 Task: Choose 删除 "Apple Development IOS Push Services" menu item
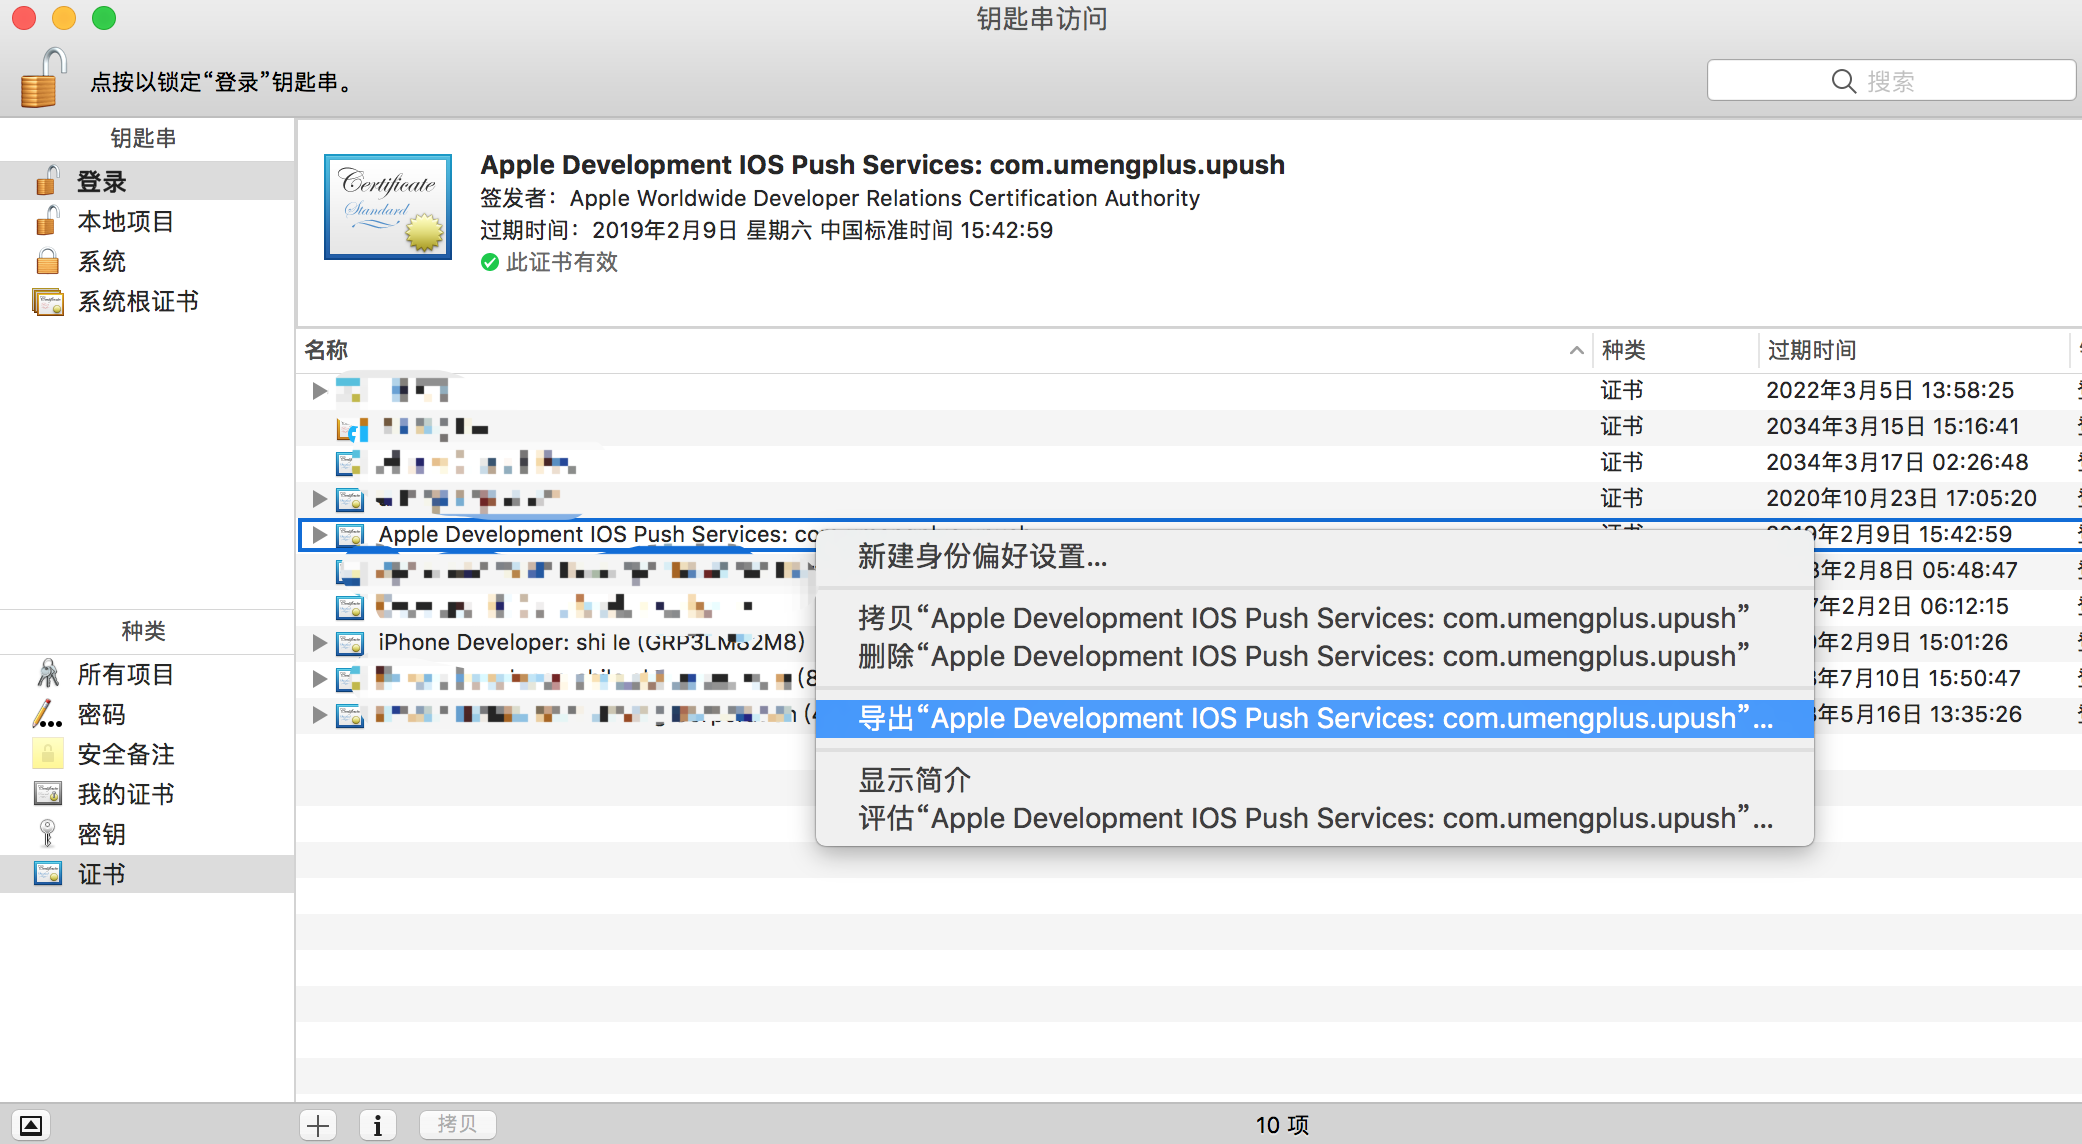click(1314, 656)
